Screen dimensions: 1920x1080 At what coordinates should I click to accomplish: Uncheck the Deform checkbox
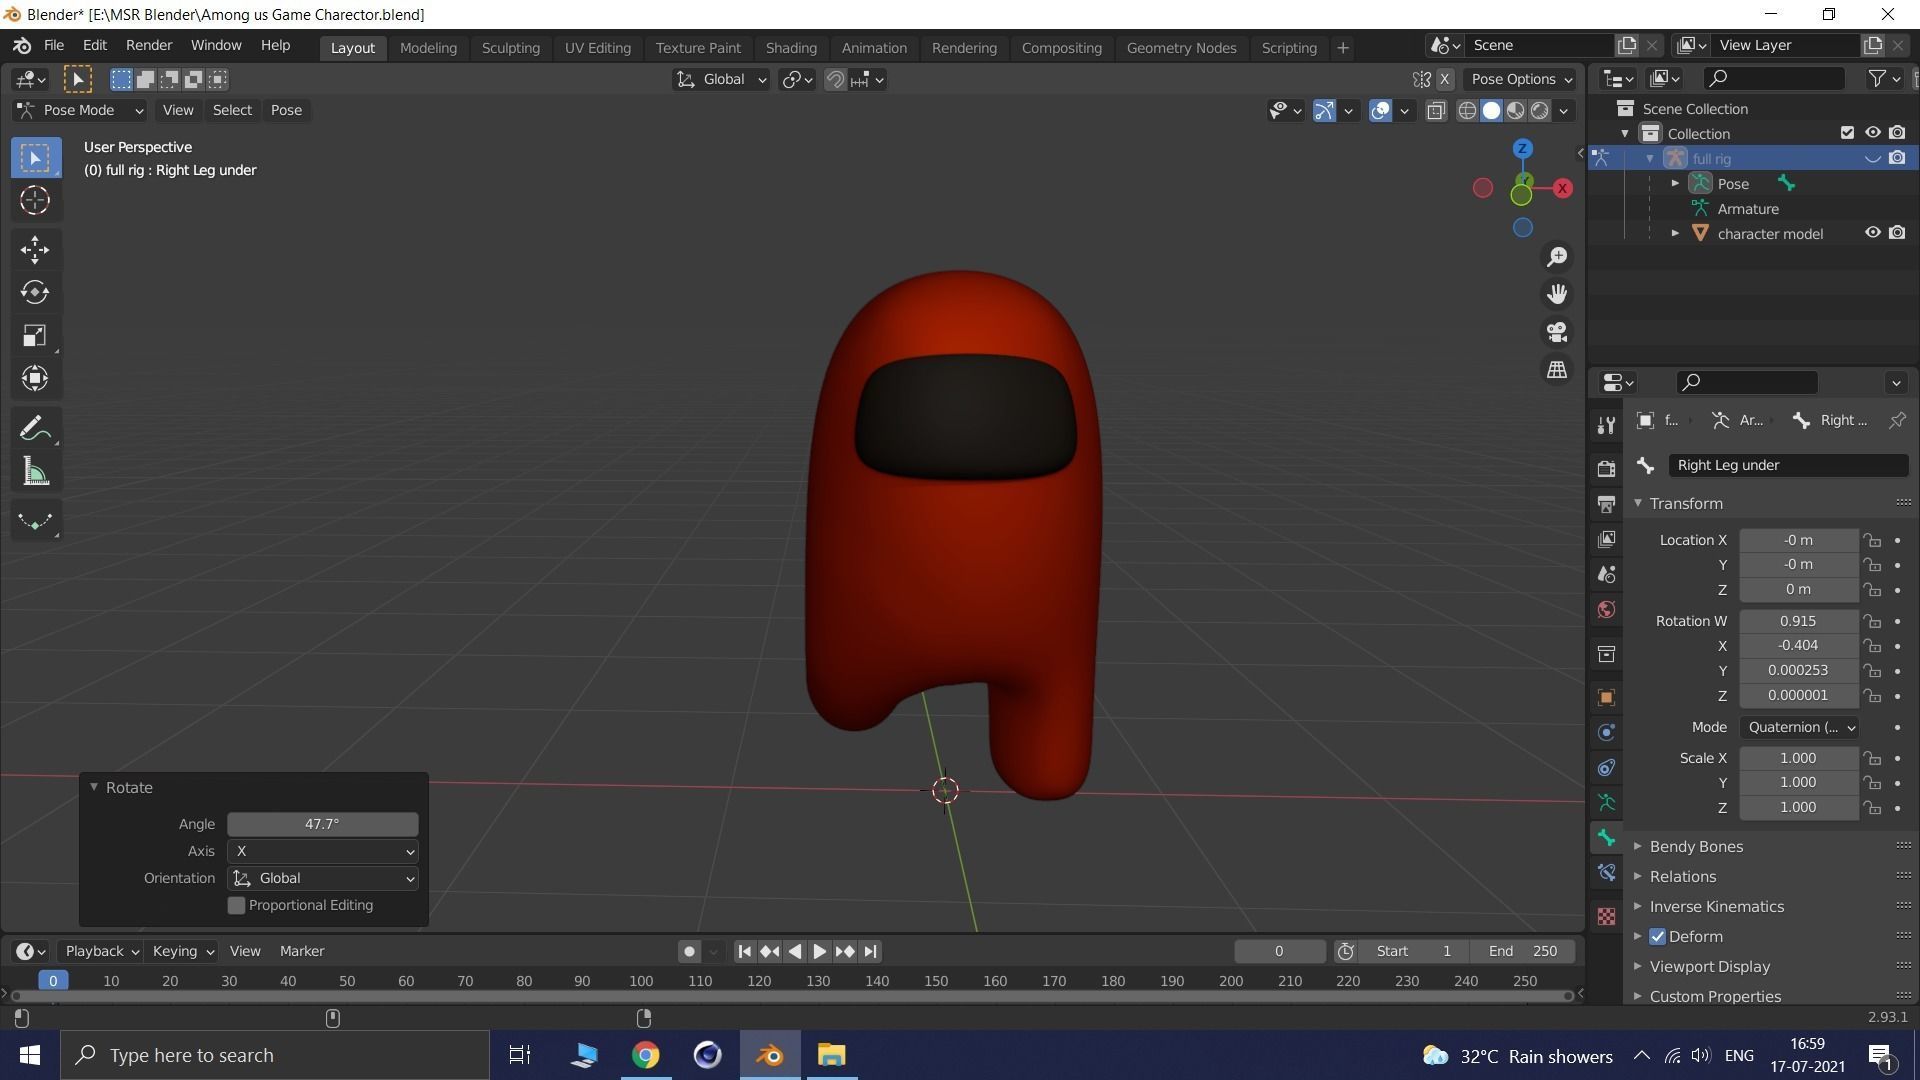point(1657,937)
